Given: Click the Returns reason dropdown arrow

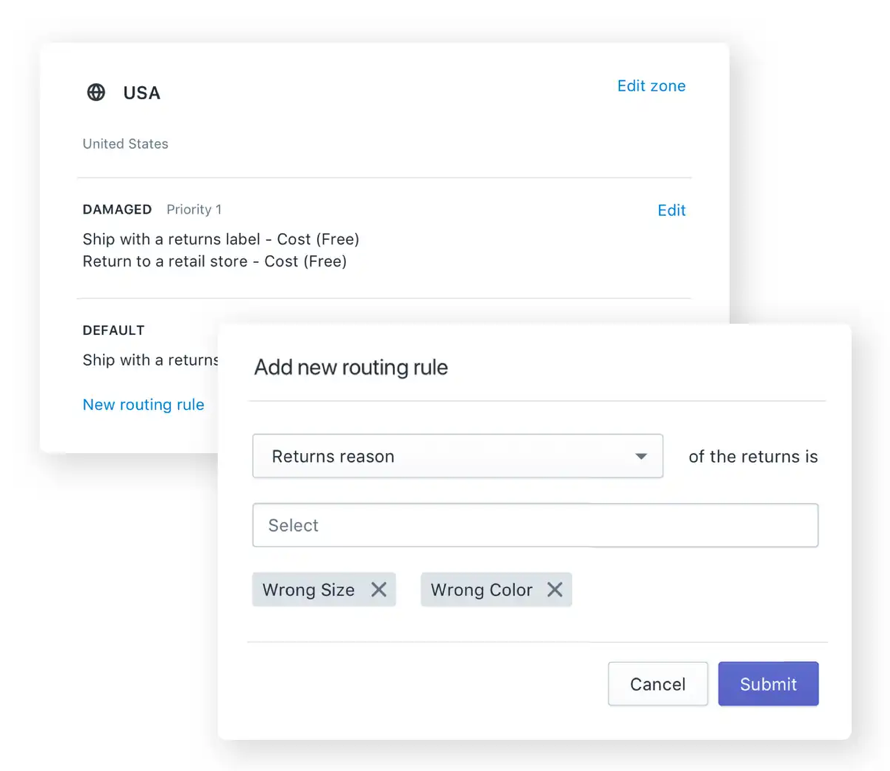Looking at the screenshot, I should 641,457.
